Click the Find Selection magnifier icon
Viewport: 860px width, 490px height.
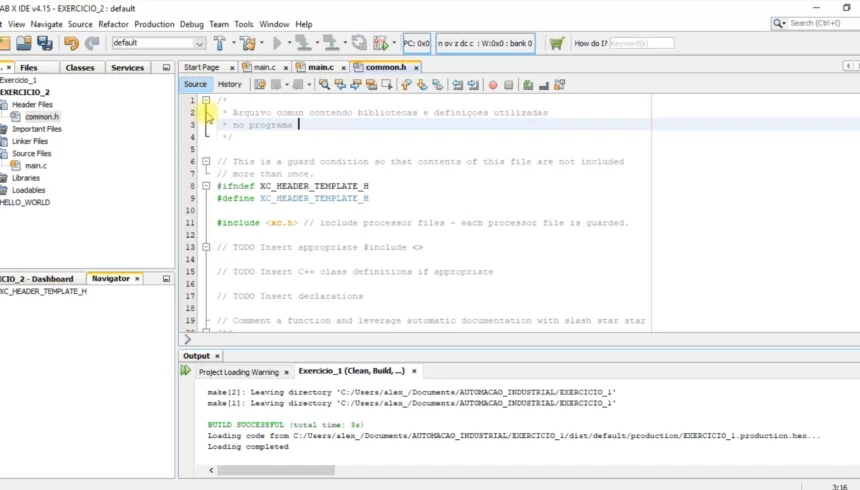coord(324,85)
